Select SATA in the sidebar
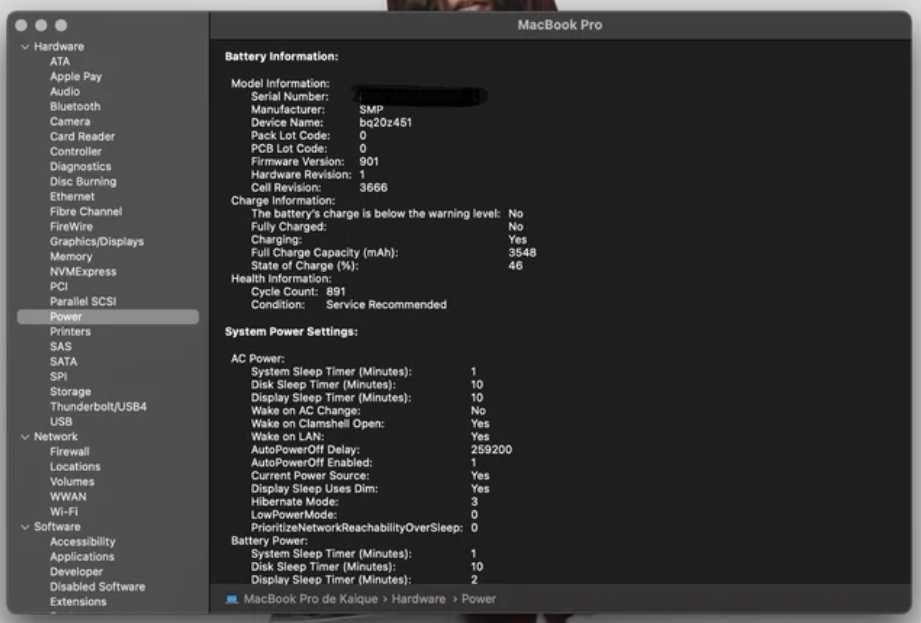 63,362
